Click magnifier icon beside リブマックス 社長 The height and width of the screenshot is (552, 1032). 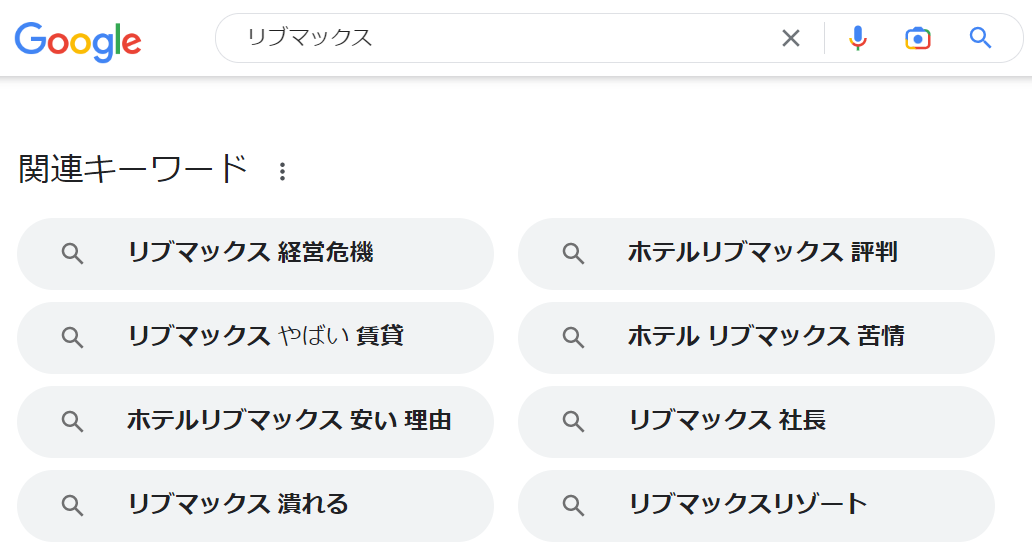pyautogui.click(x=573, y=422)
